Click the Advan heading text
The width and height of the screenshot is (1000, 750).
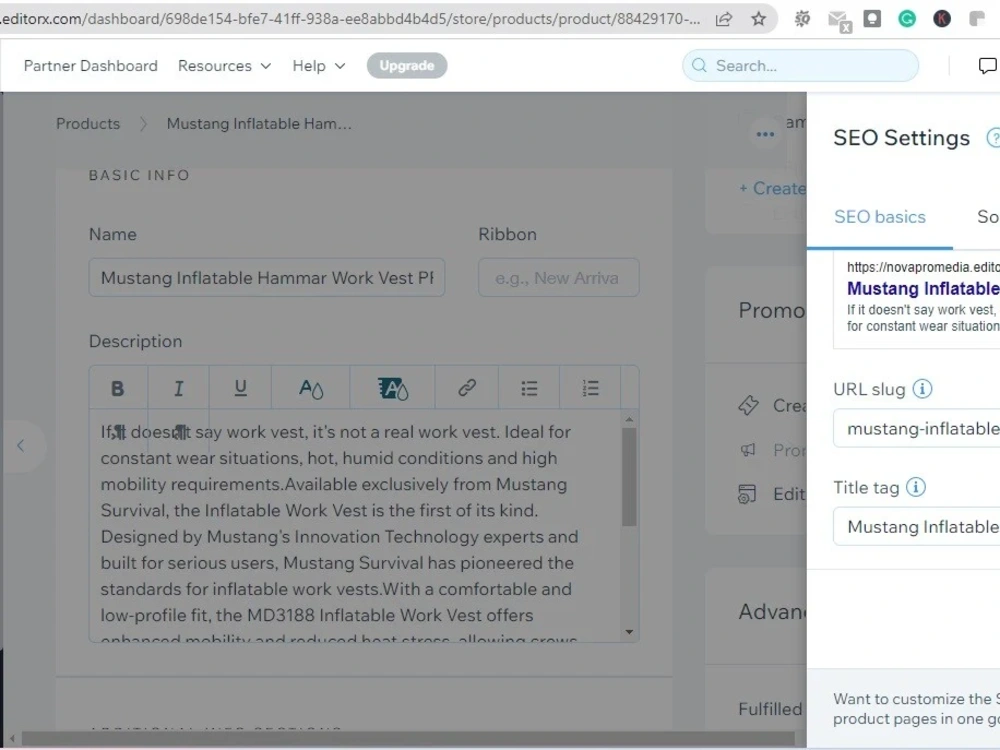click(772, 612)
